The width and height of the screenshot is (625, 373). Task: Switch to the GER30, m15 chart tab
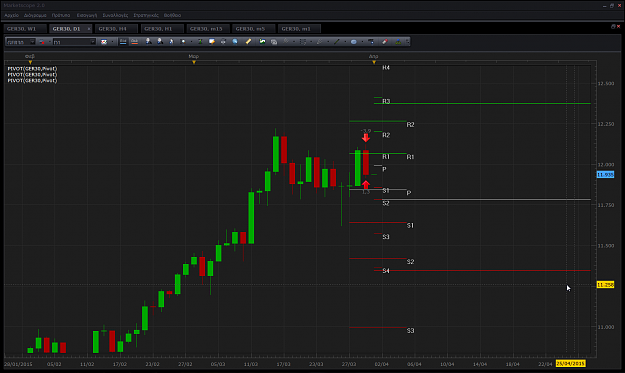tap(208, 29)
